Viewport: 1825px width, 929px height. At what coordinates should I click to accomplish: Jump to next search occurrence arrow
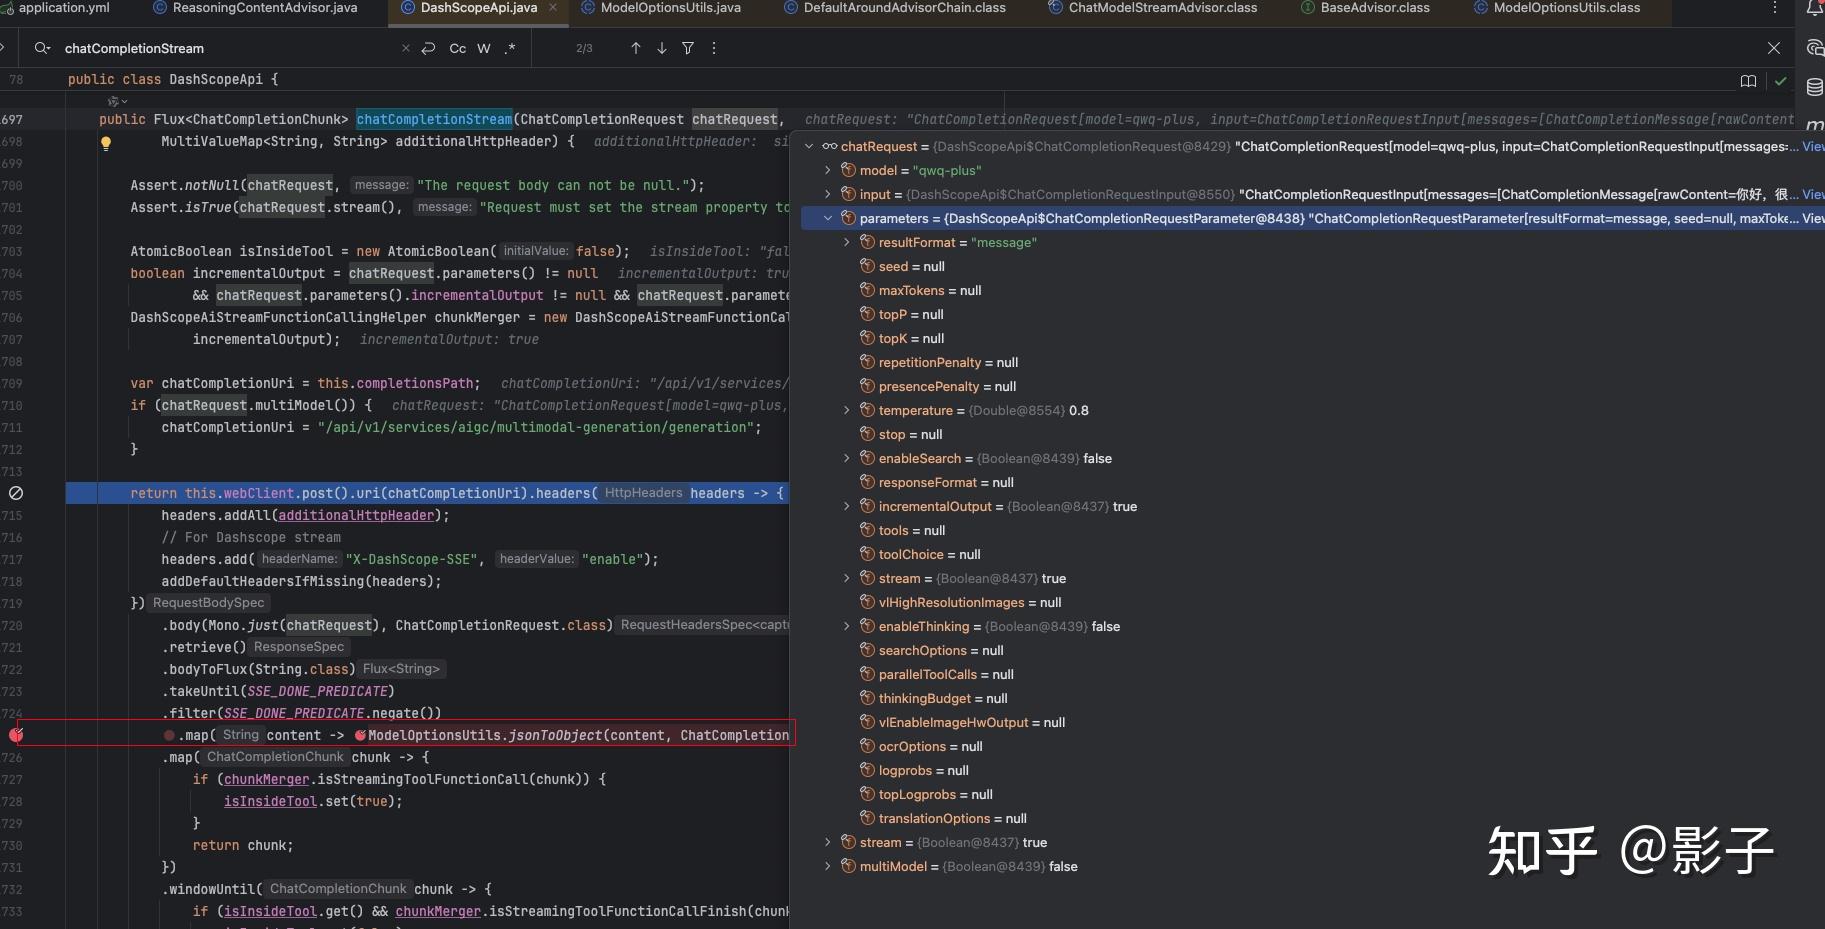tap(662, 48)
